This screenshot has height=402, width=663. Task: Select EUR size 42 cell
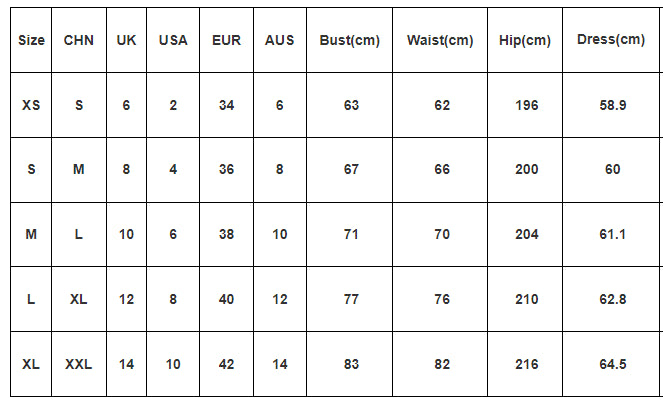click(226, 364)
